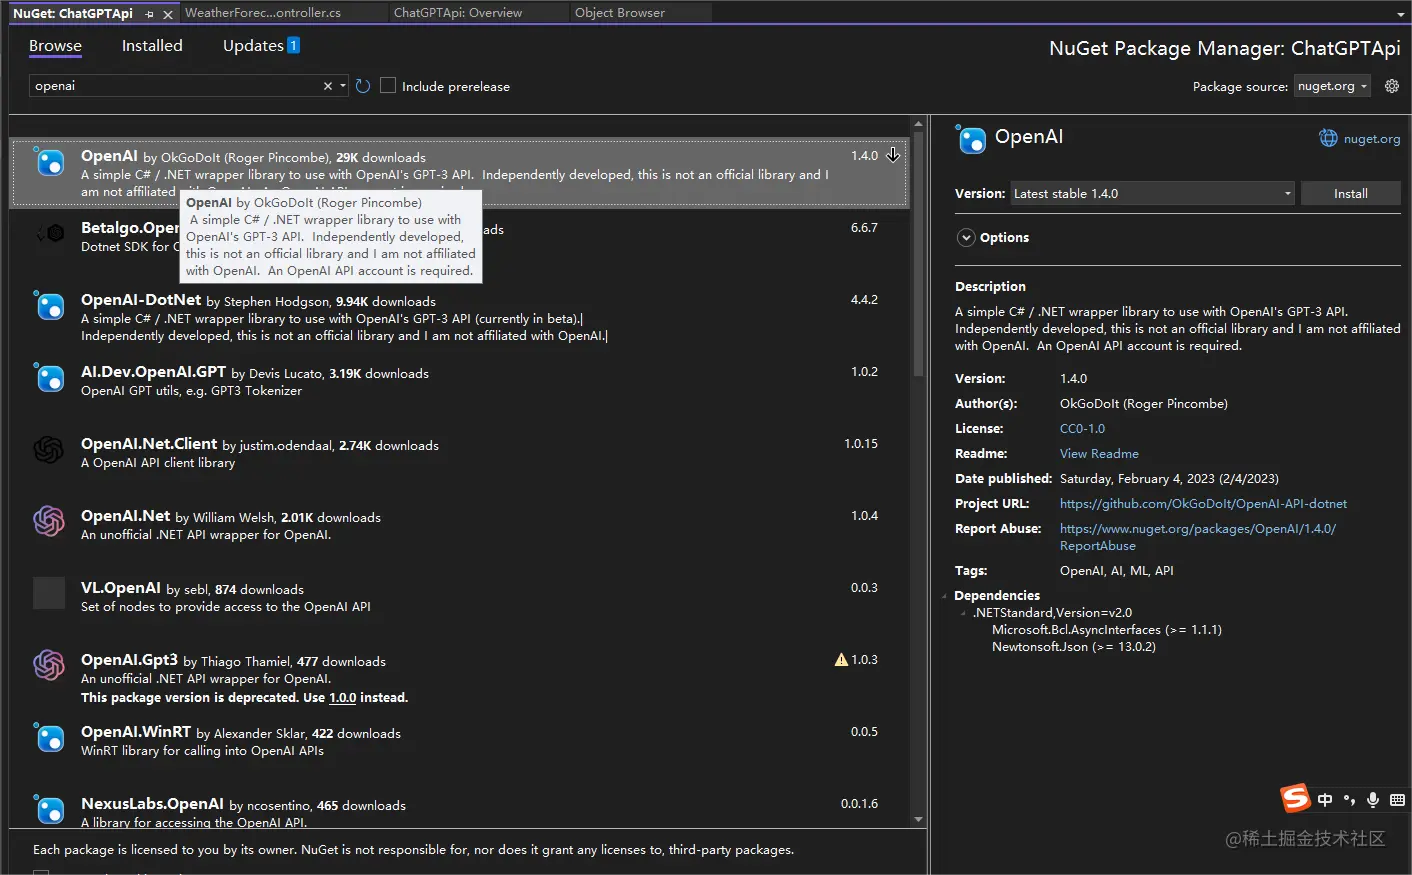This screenshot has height=875, width=1412.
Task: Refresh the package search results
Action: 363,86
